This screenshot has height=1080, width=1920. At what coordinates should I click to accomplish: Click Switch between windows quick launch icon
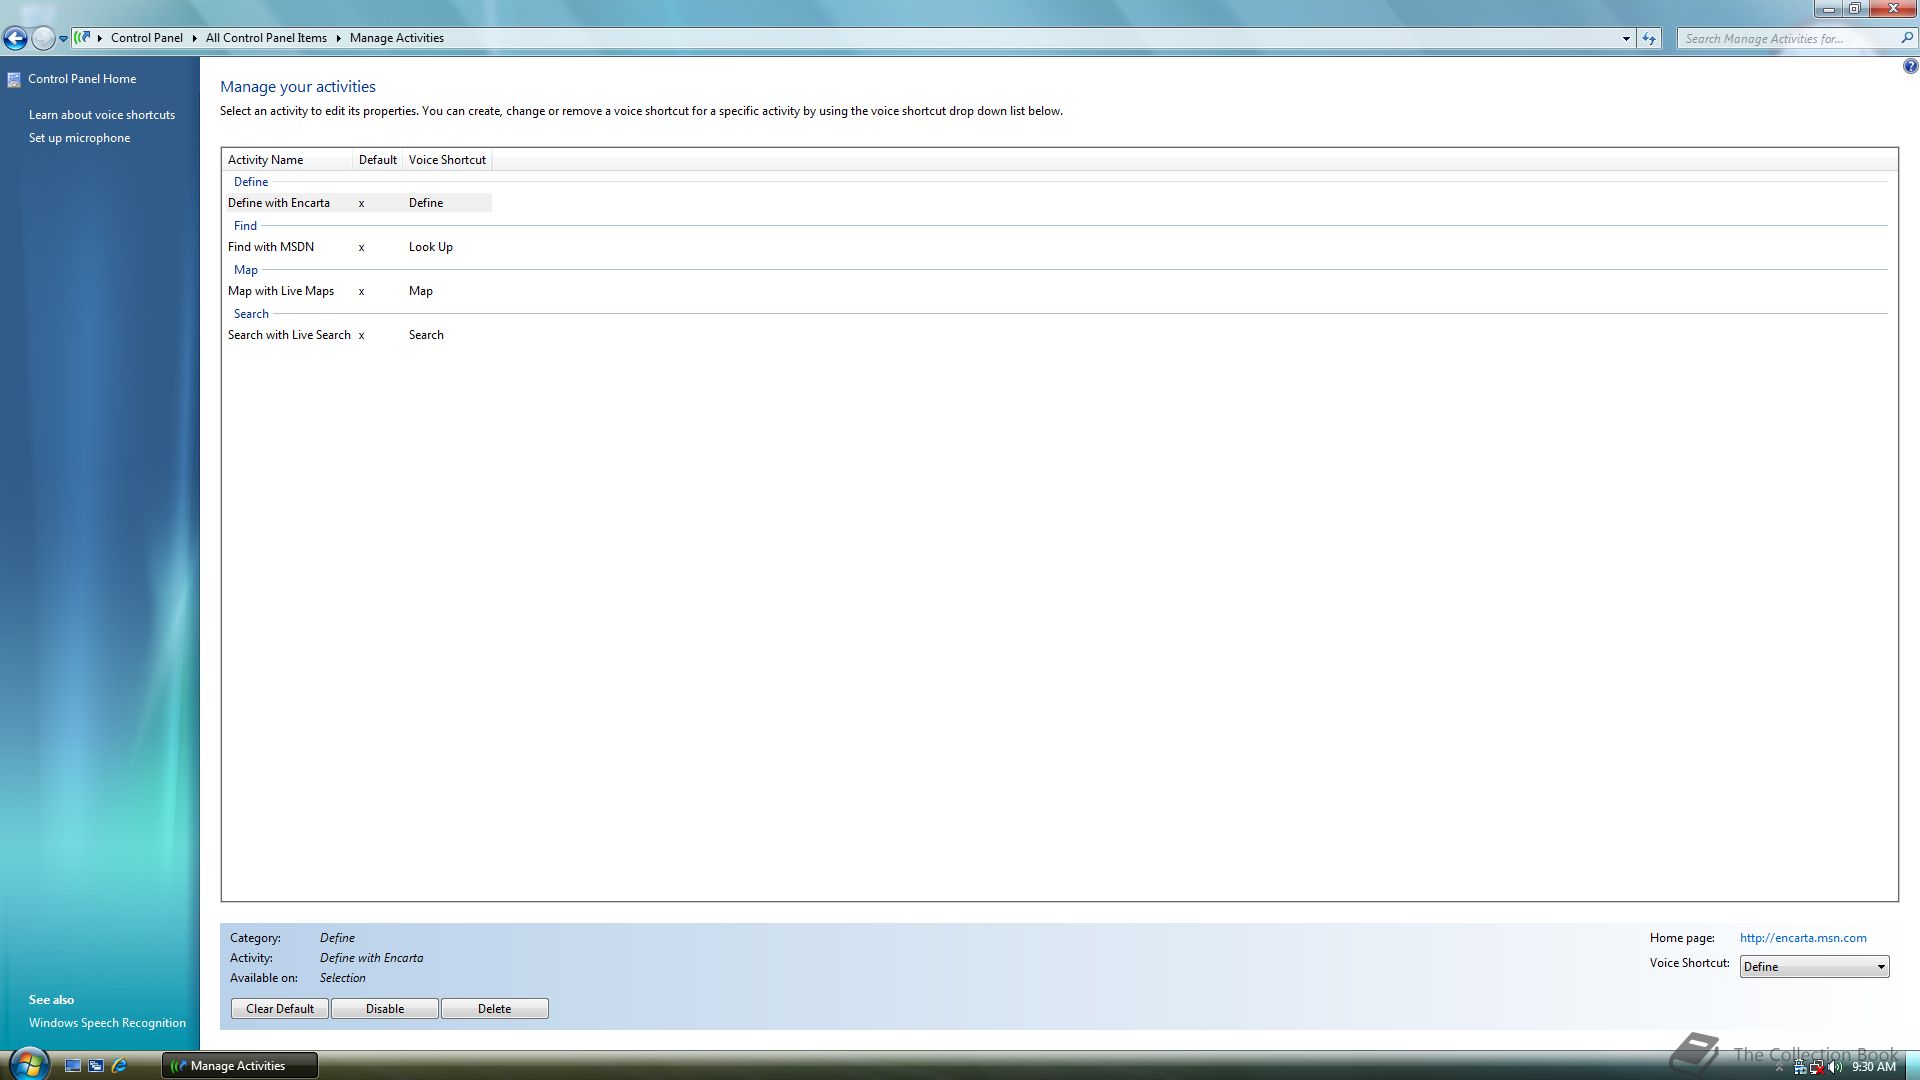point(96,1066)
